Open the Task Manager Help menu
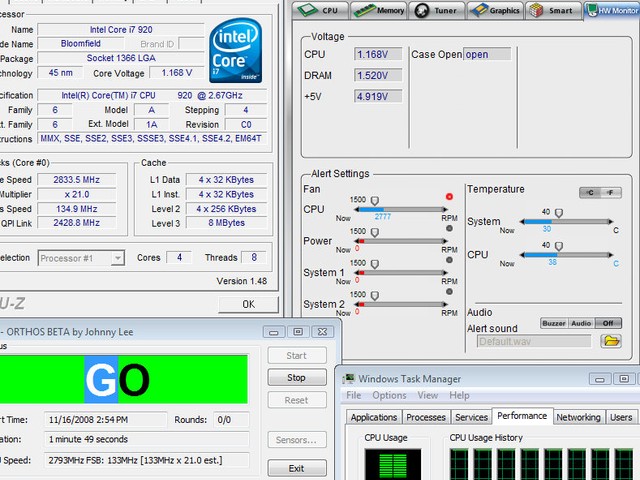Screen dimensions: 640x480 [x=459, y=395]
